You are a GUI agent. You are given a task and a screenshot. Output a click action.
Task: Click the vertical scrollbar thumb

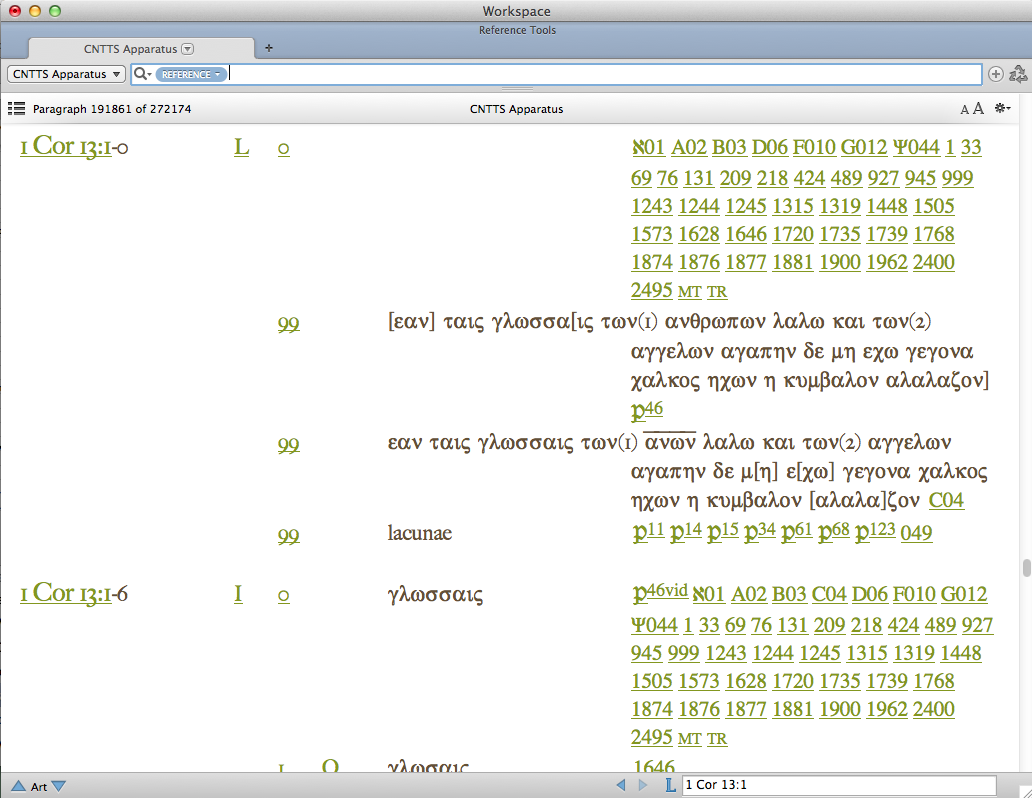point(1025,568)
